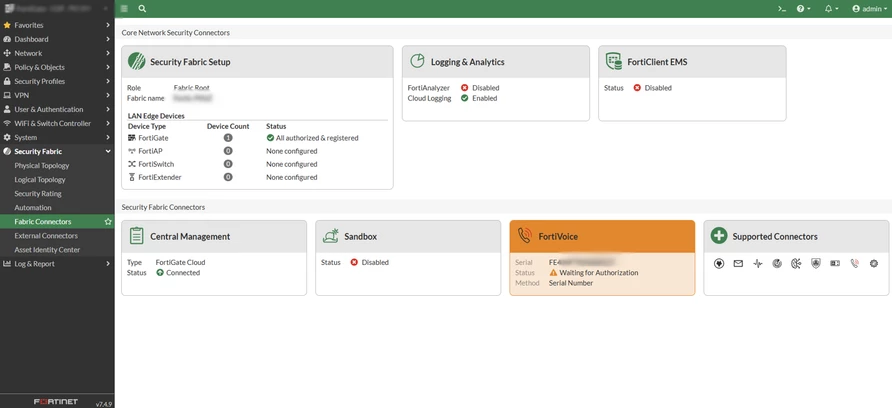
Task: Expand the System sidebar menu
Action: pyautogui.click(x=57, y=137)
